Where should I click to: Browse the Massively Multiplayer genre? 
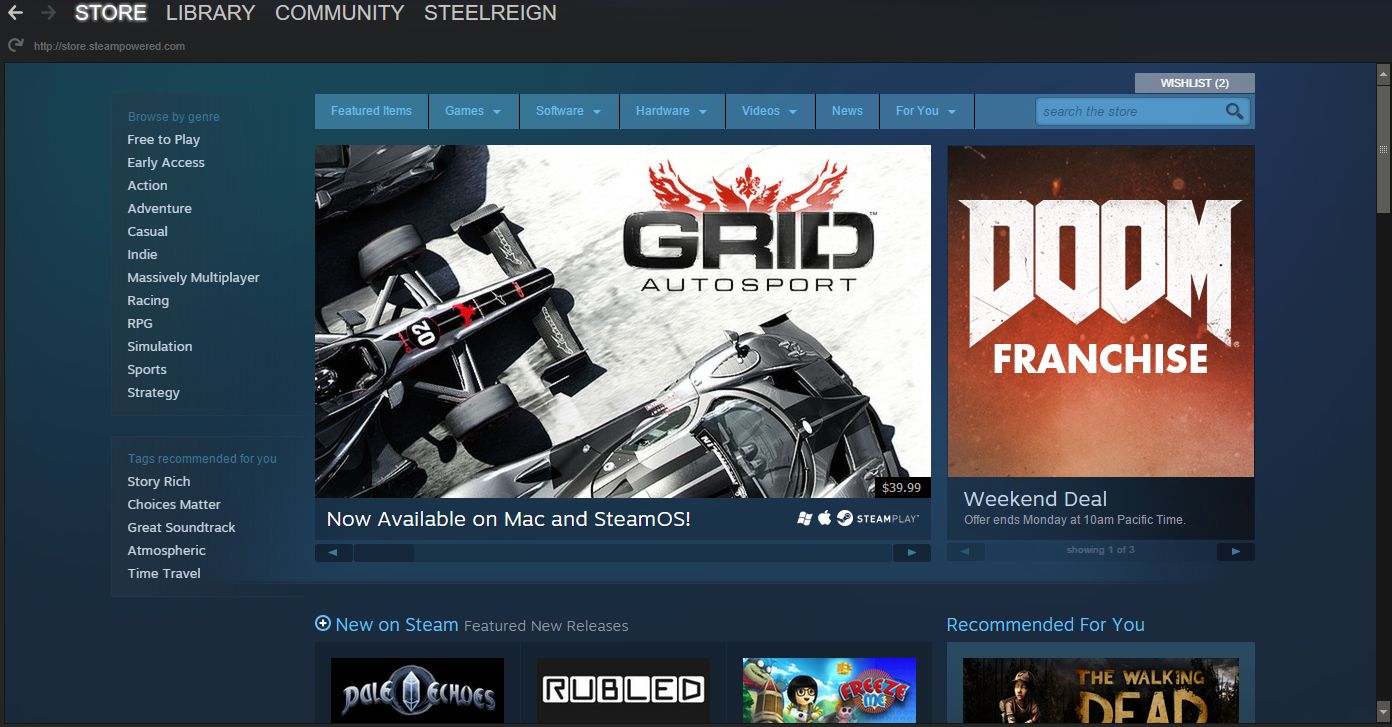point(193,277)
